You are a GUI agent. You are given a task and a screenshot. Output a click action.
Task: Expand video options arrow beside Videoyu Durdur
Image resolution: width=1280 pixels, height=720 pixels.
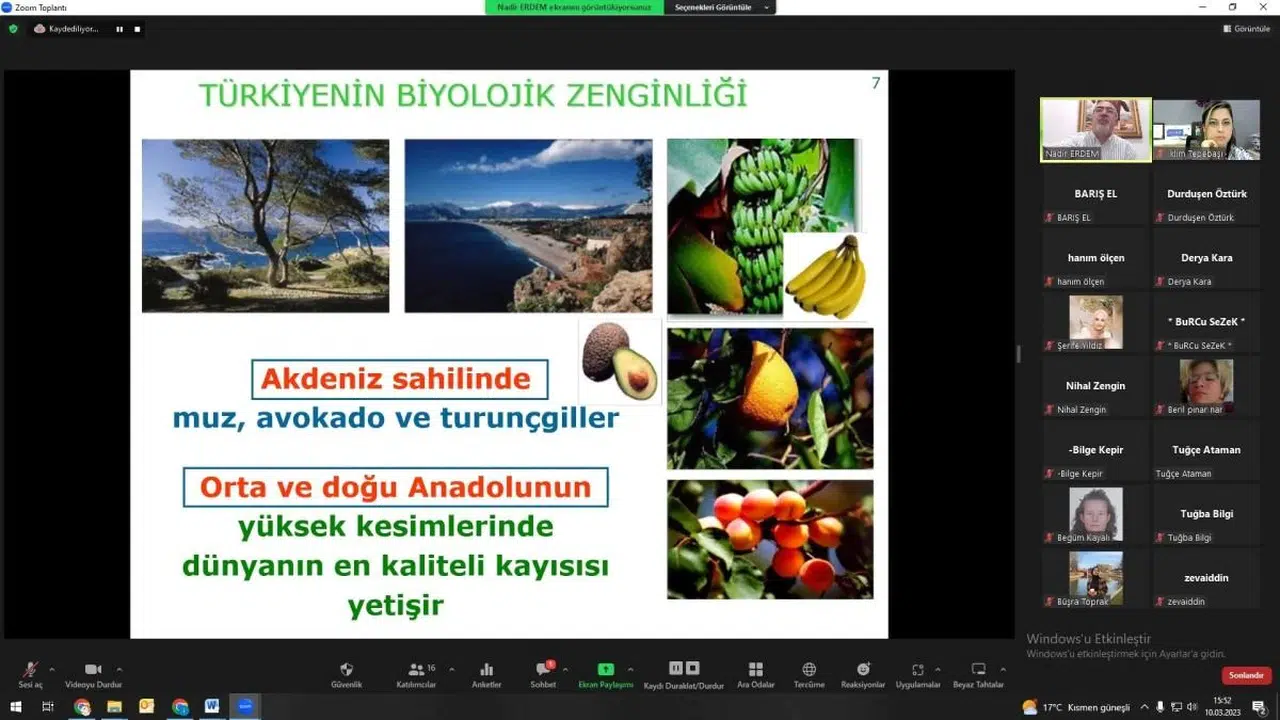(119, 669)
